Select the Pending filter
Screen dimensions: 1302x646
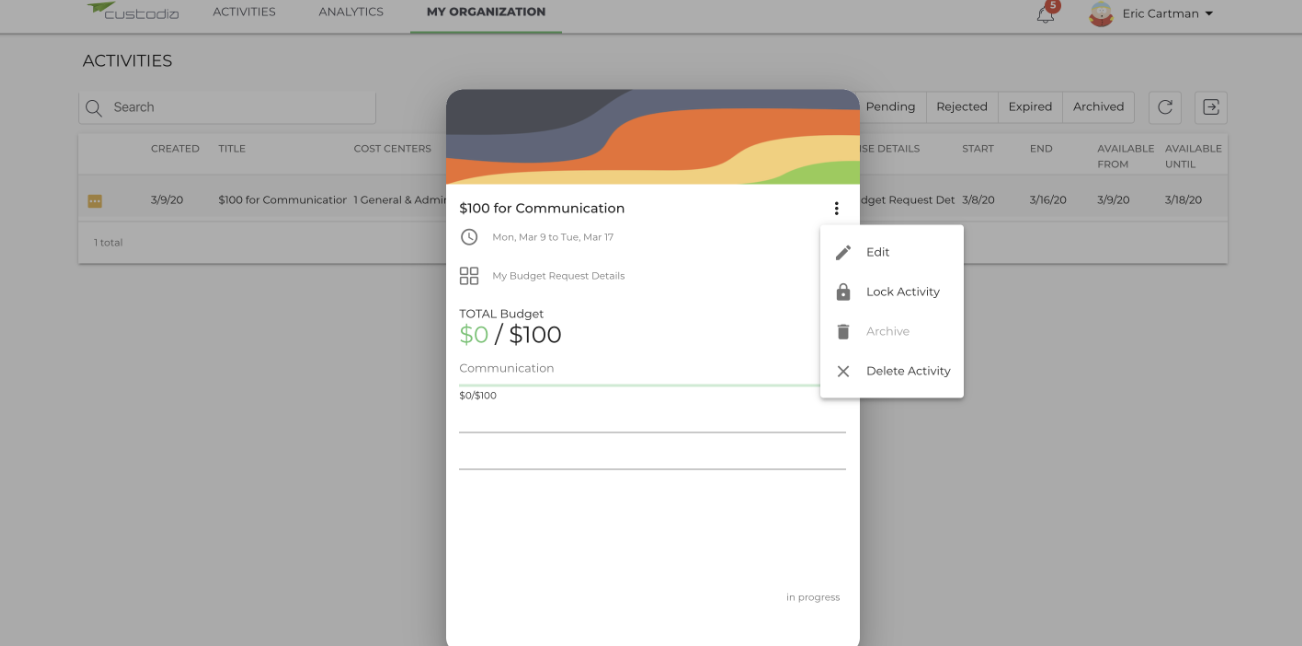click(890, 107)
